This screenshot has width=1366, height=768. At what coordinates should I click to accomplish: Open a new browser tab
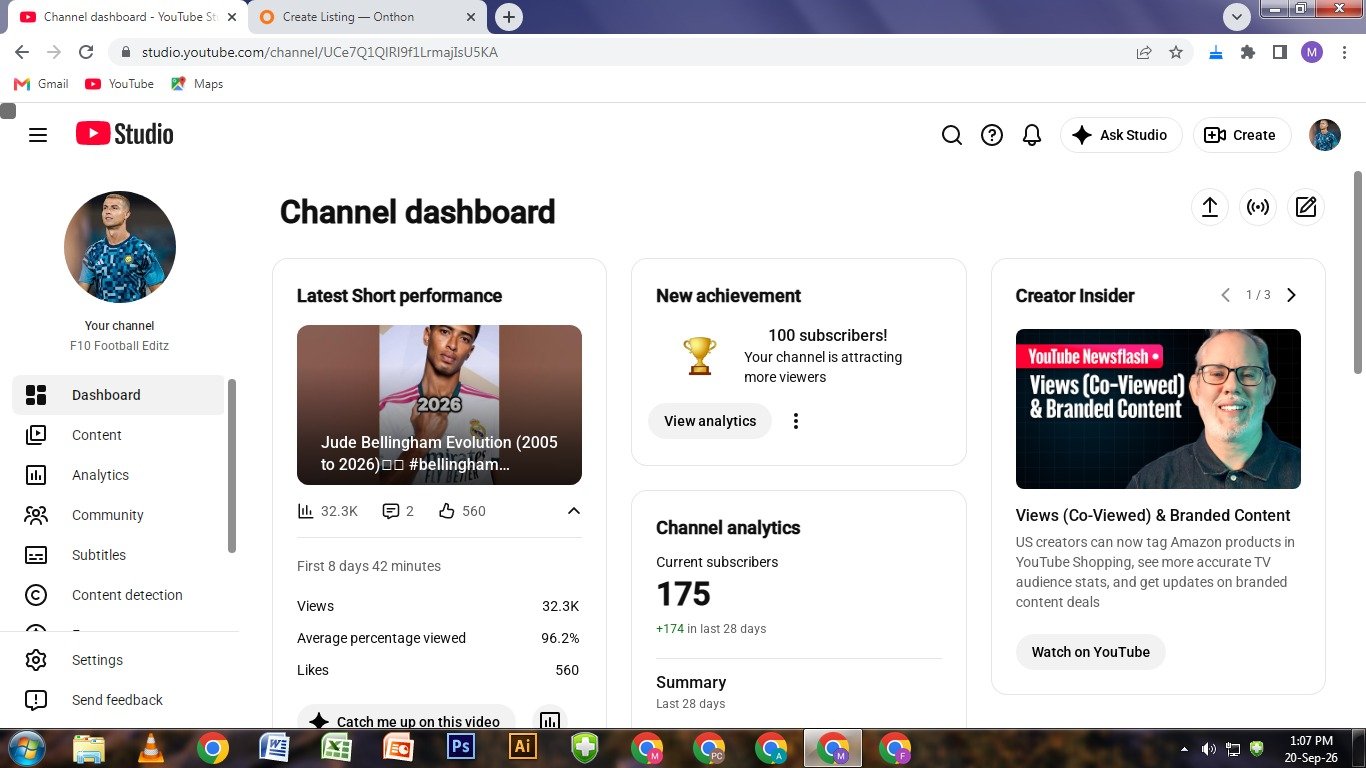(509, 17)
